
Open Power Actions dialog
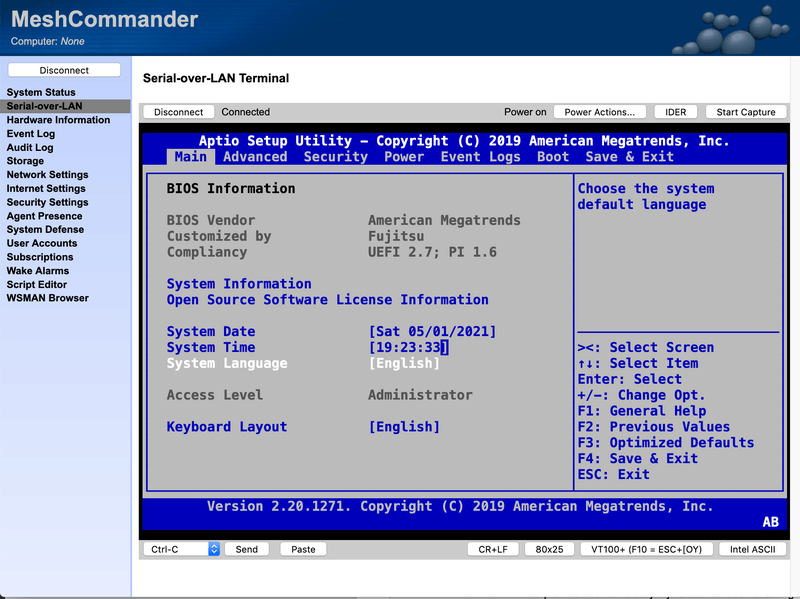(599, 112)
